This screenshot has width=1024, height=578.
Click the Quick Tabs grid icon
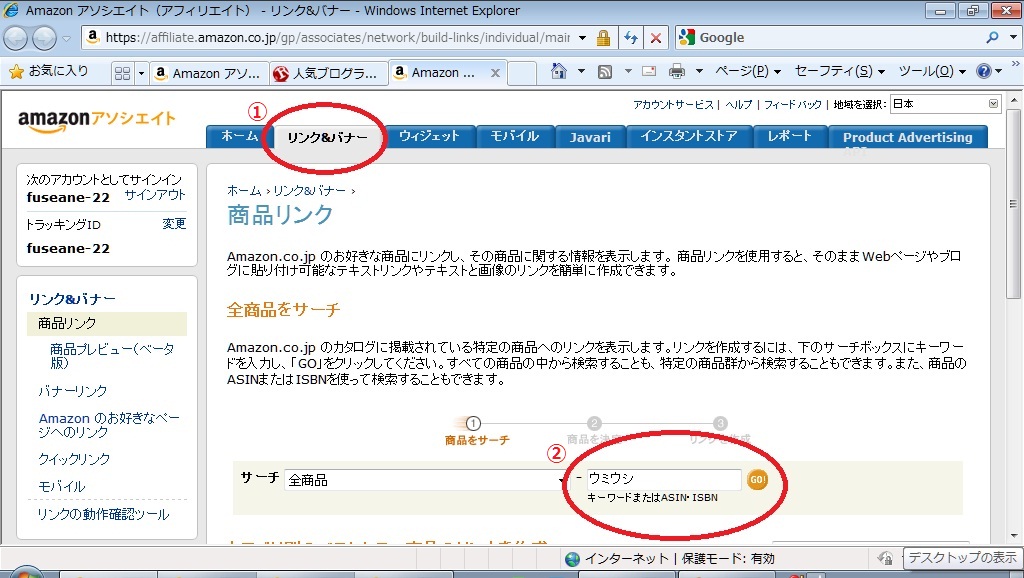[x=122, y=73]
